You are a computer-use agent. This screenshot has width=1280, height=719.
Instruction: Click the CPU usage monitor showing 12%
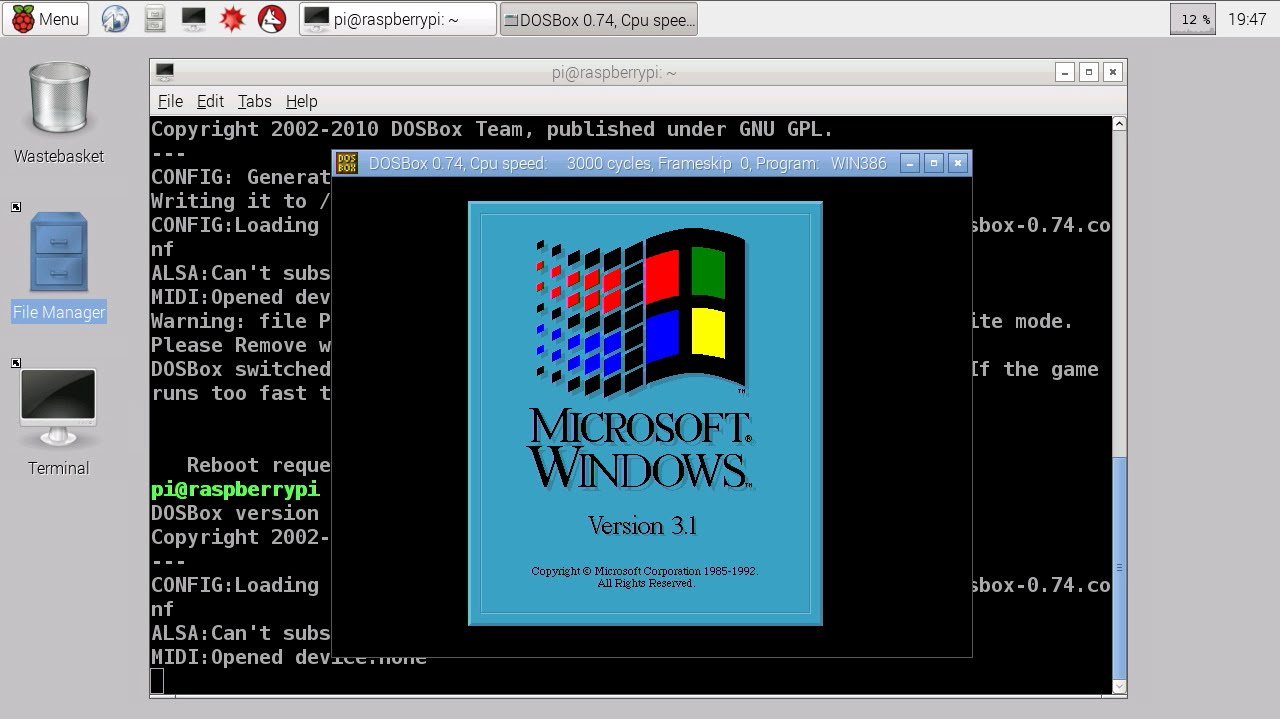[1193, 19]
